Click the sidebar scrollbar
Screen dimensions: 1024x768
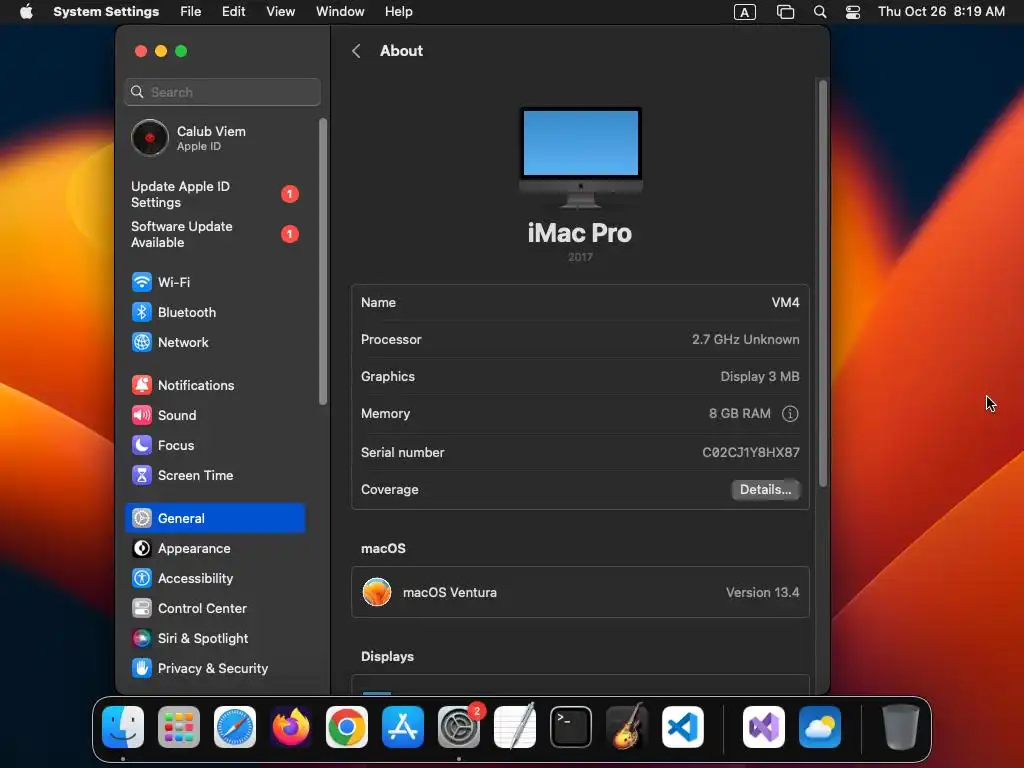323,261
